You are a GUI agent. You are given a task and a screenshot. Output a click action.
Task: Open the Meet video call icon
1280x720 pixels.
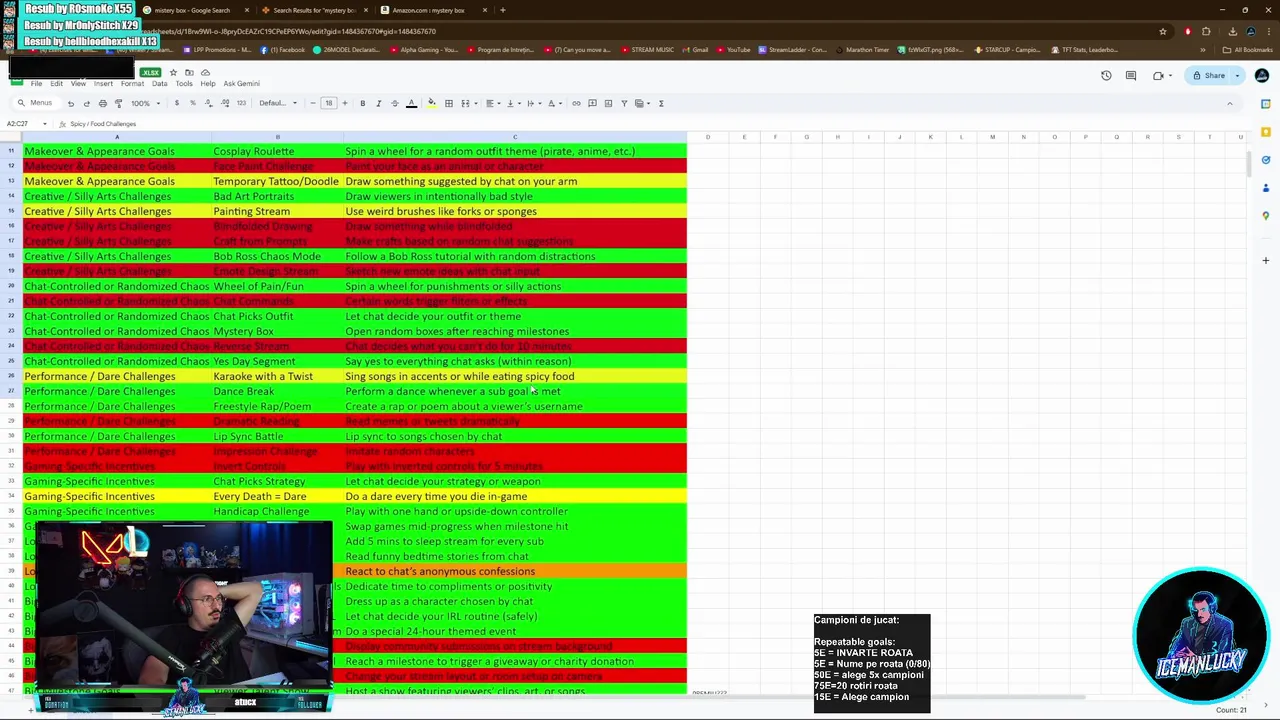tap(1158, 76)
